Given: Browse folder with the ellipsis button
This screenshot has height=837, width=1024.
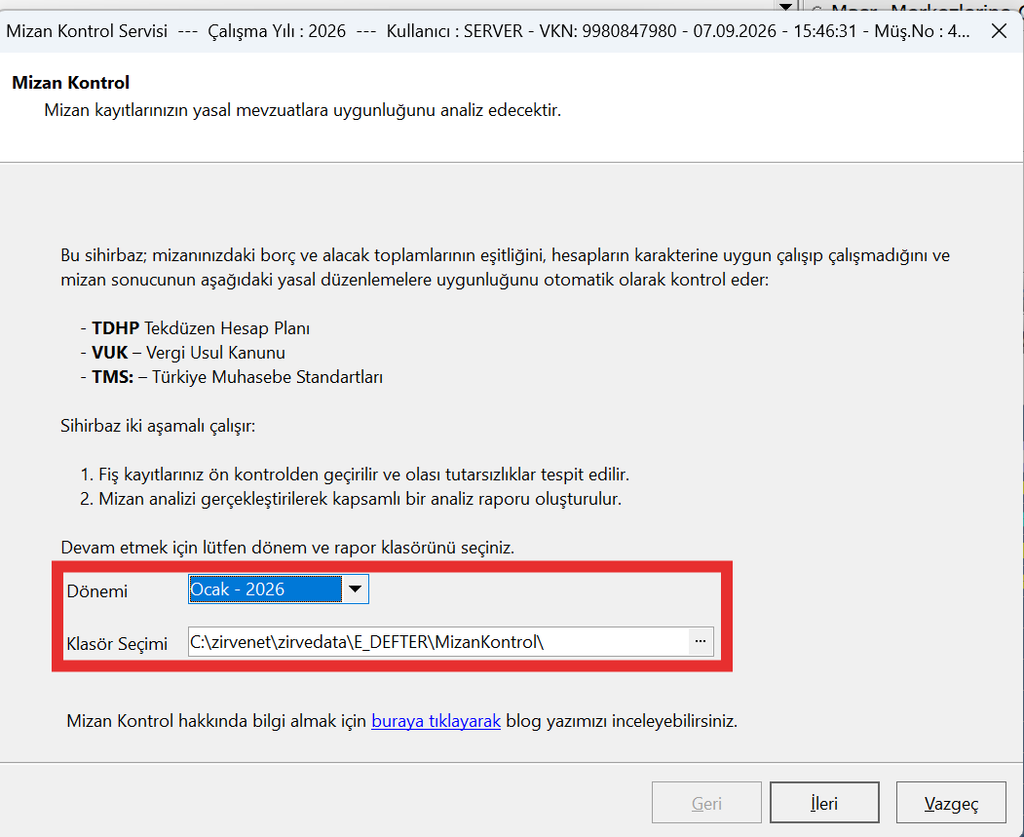Looking at the screenshot, I should click(701, 642).
